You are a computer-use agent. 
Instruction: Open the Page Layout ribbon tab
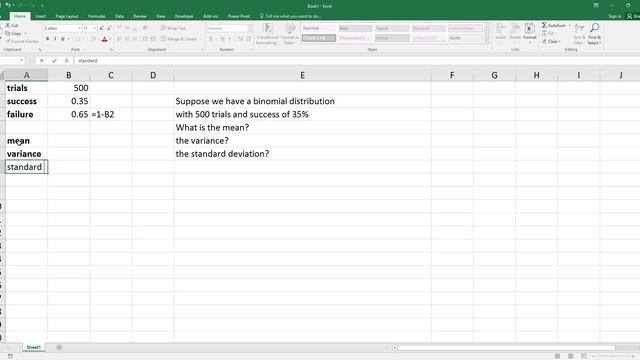(67, 16)
